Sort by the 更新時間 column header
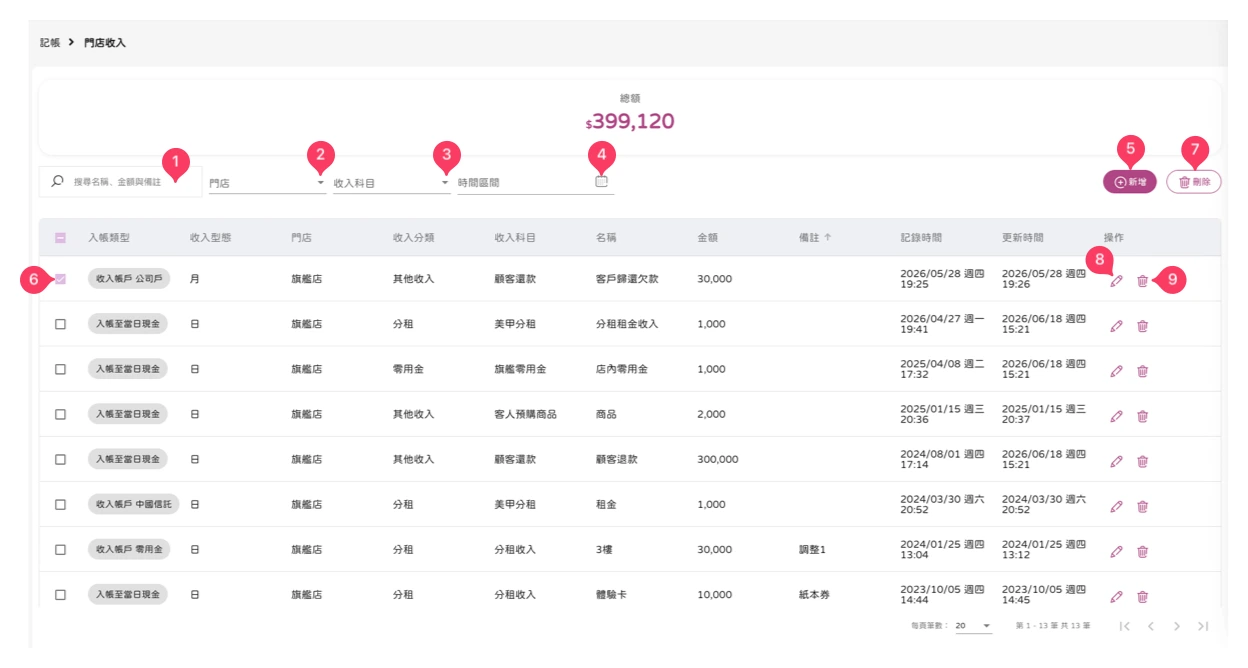This screenshot has height=668, width=1248. (x=1023, y=238)
